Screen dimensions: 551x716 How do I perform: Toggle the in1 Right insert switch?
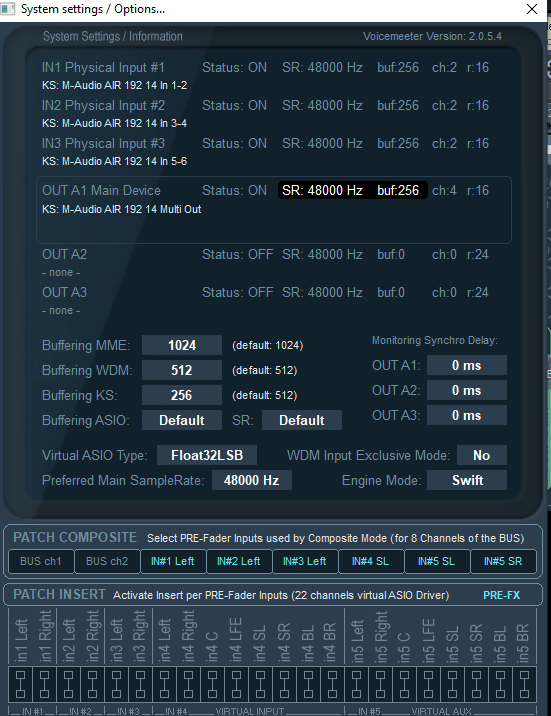click(x=44, y=684)
